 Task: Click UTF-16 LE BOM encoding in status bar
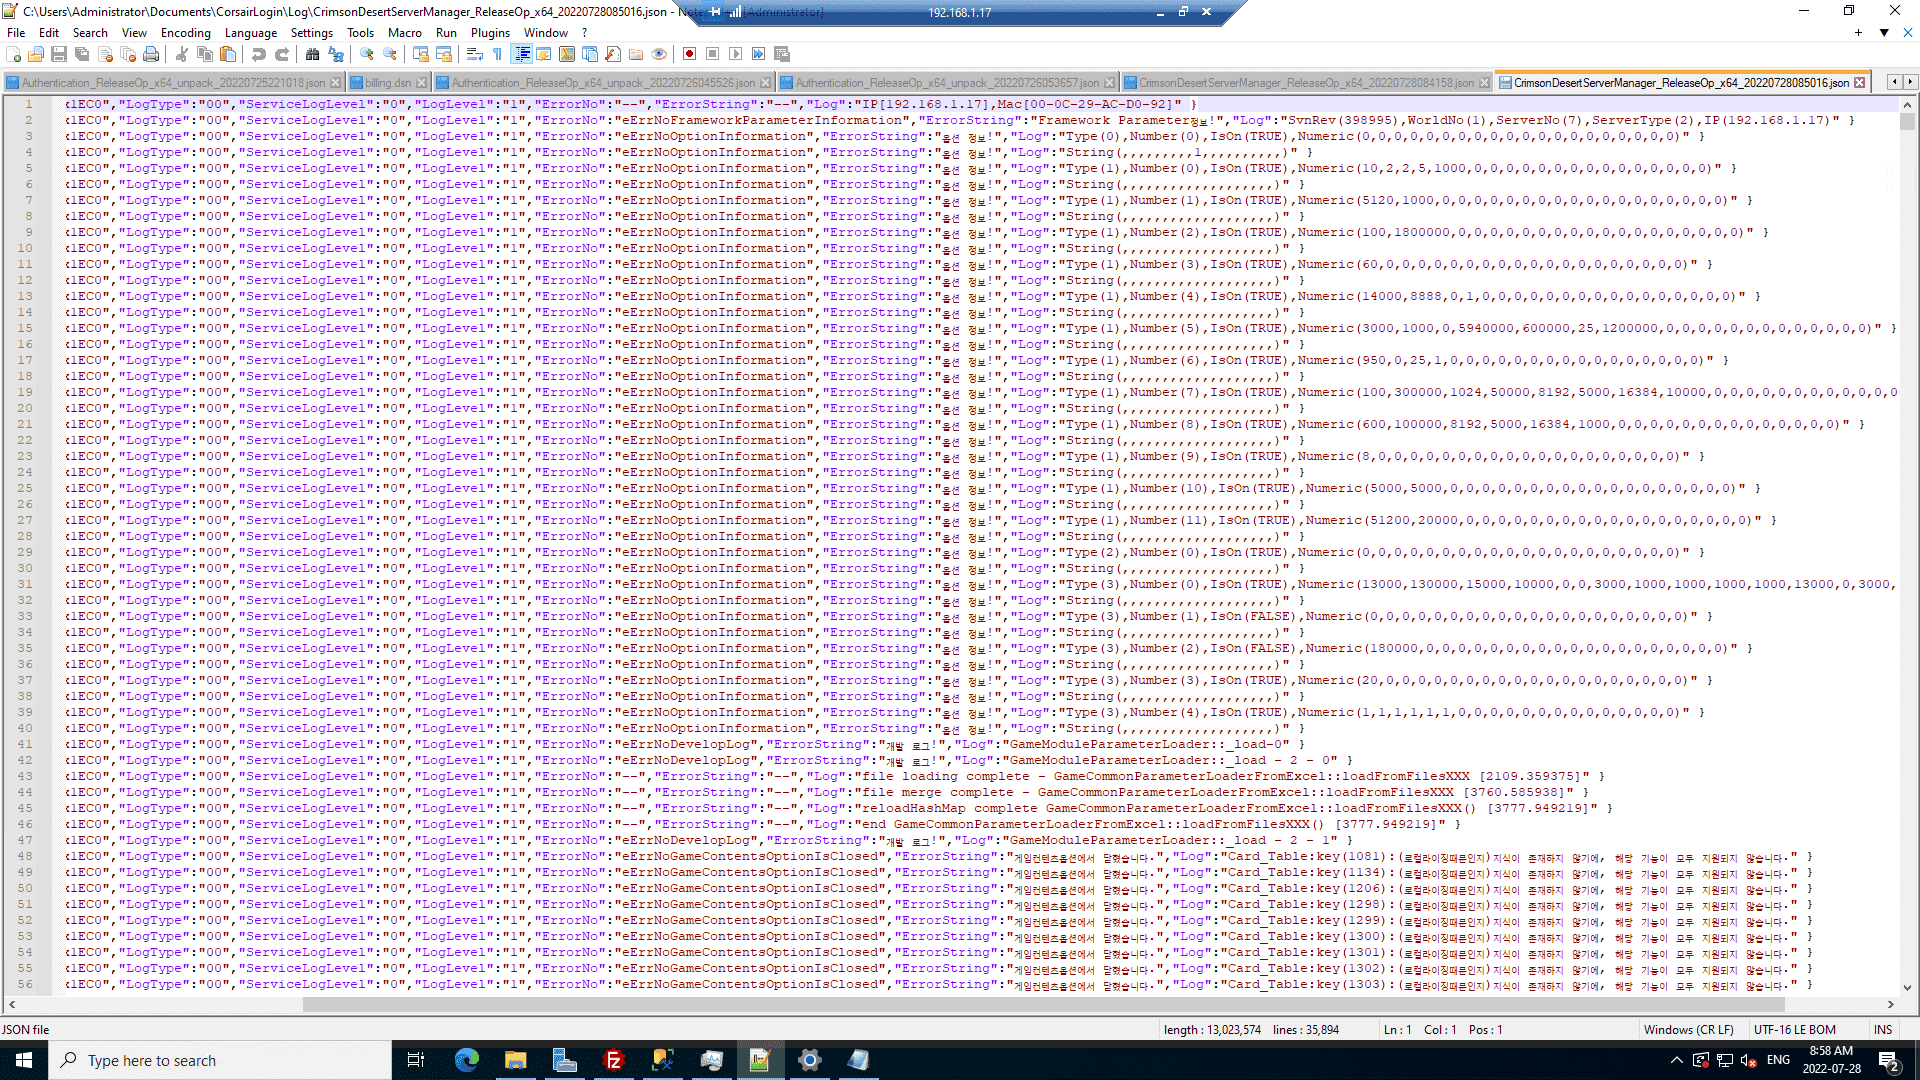click(x=1794, y=1029)
